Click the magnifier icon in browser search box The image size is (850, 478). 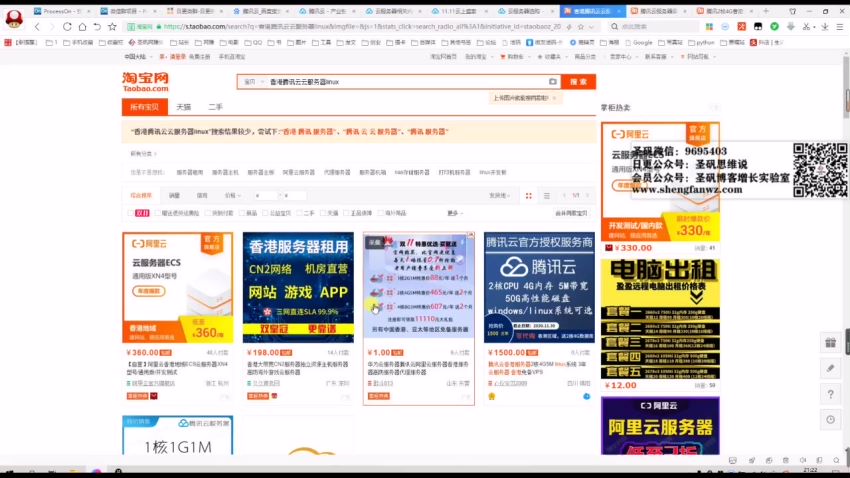[614, 27]
